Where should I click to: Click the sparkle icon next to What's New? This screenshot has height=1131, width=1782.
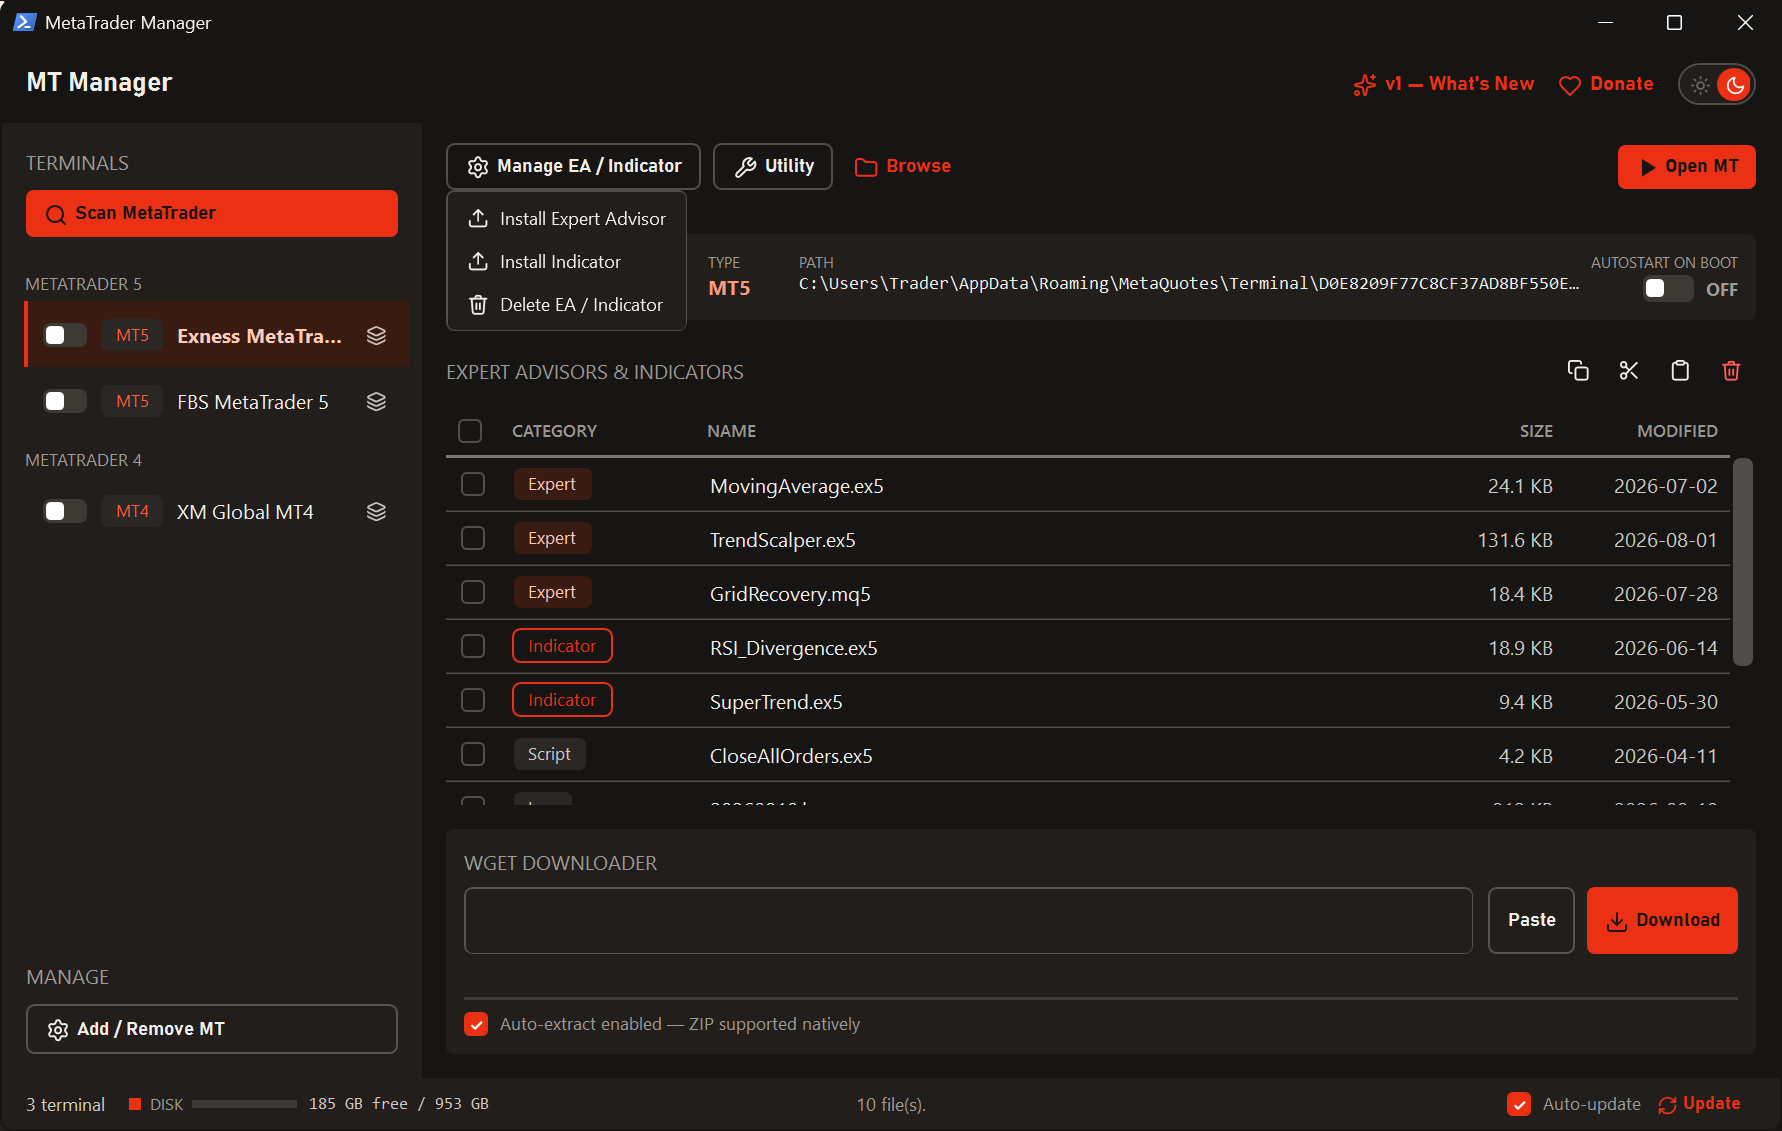click(x=1364, y=84)
